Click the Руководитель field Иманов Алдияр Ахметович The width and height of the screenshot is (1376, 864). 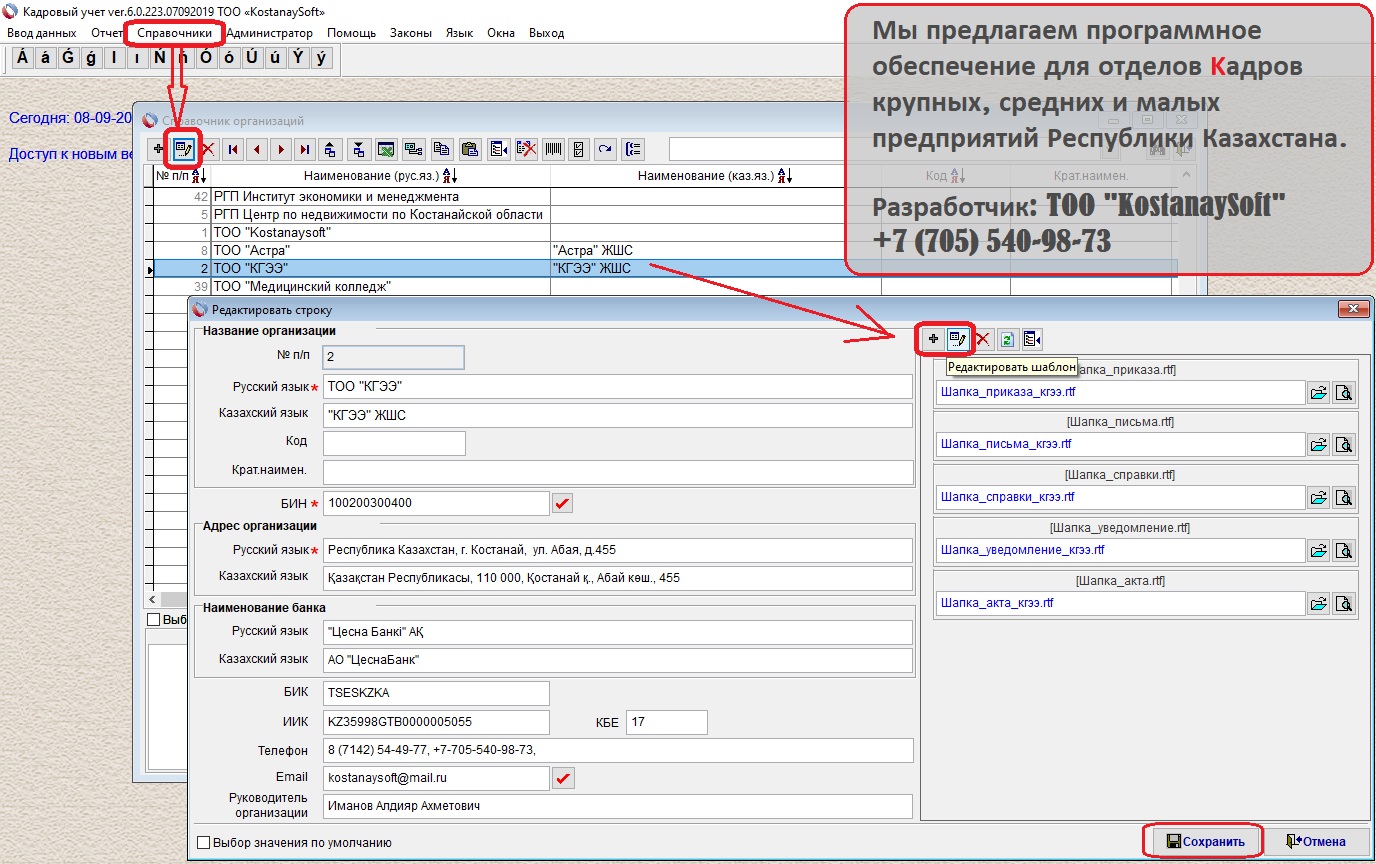pyautogui.click(x=618, y=806)
